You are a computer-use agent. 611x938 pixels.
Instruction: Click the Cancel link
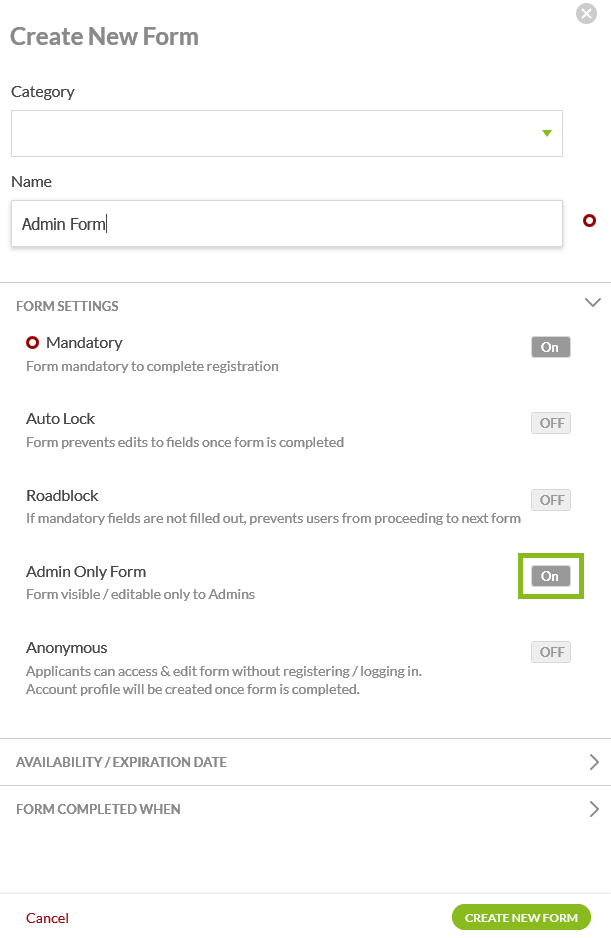47,918
